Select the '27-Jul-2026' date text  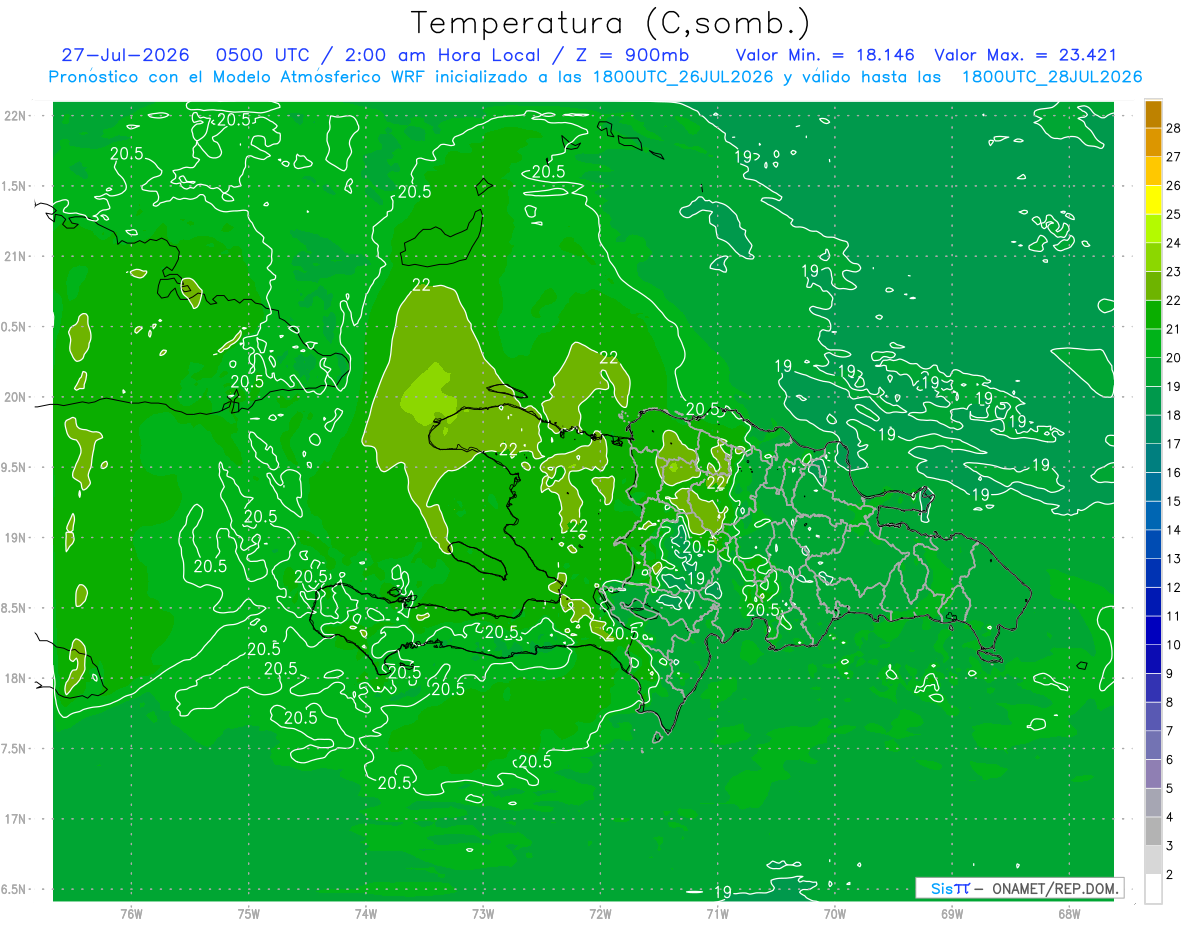coord(125,55)
